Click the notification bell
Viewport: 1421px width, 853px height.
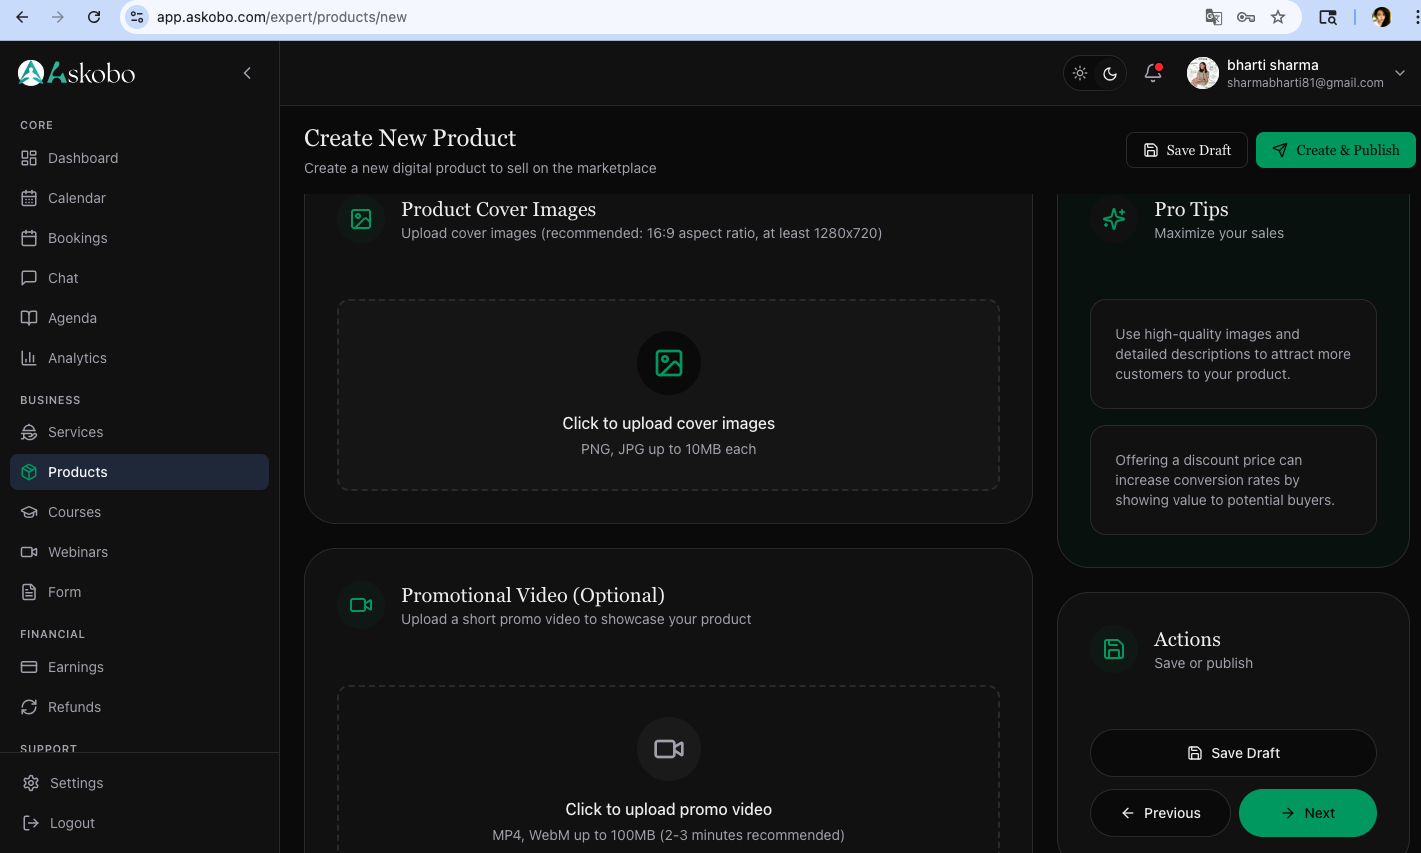tap(1152, 72)
